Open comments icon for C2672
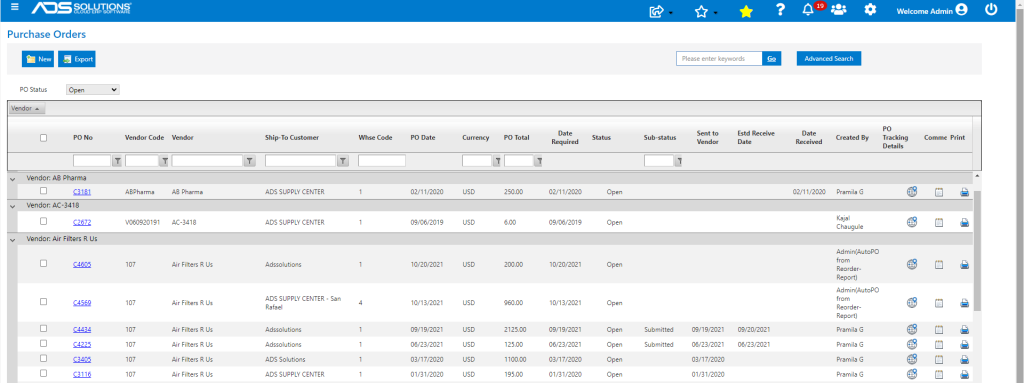This screenshot has width=1024, height=383. pos(938,223)
